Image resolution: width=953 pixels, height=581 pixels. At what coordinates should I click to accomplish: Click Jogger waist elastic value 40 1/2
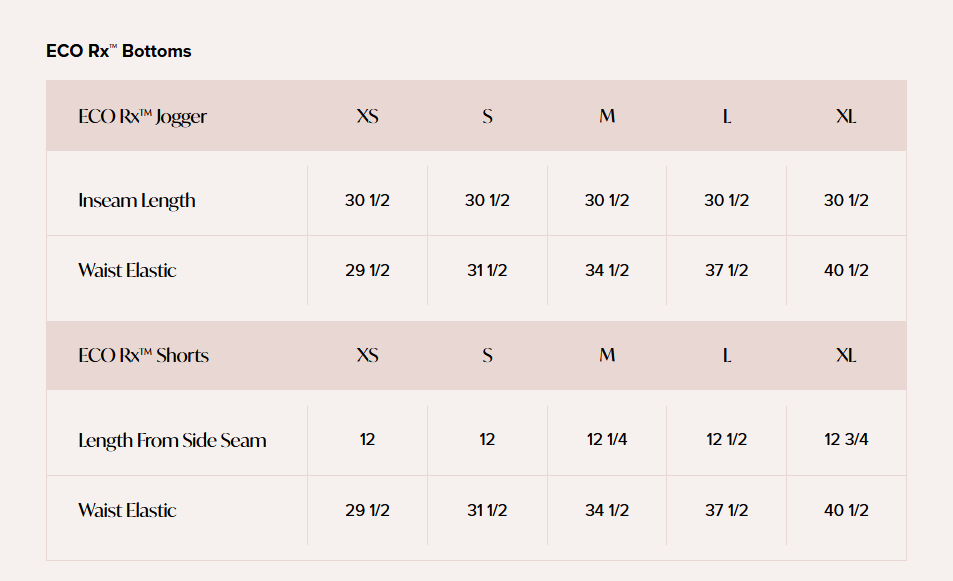[846, 270]
